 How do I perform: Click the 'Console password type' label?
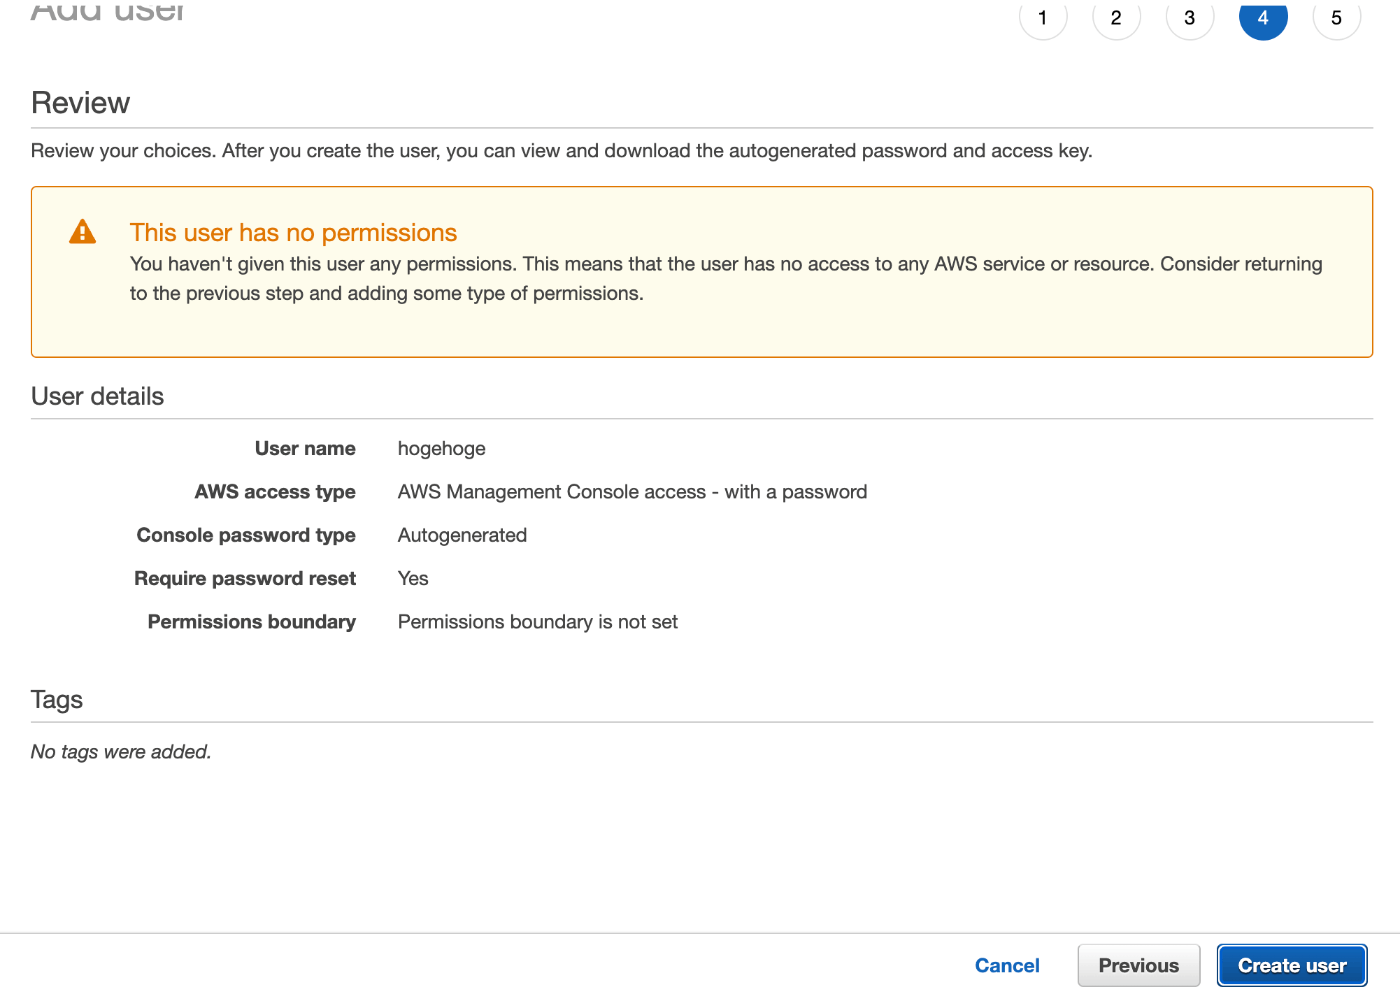tap(246, 535)
